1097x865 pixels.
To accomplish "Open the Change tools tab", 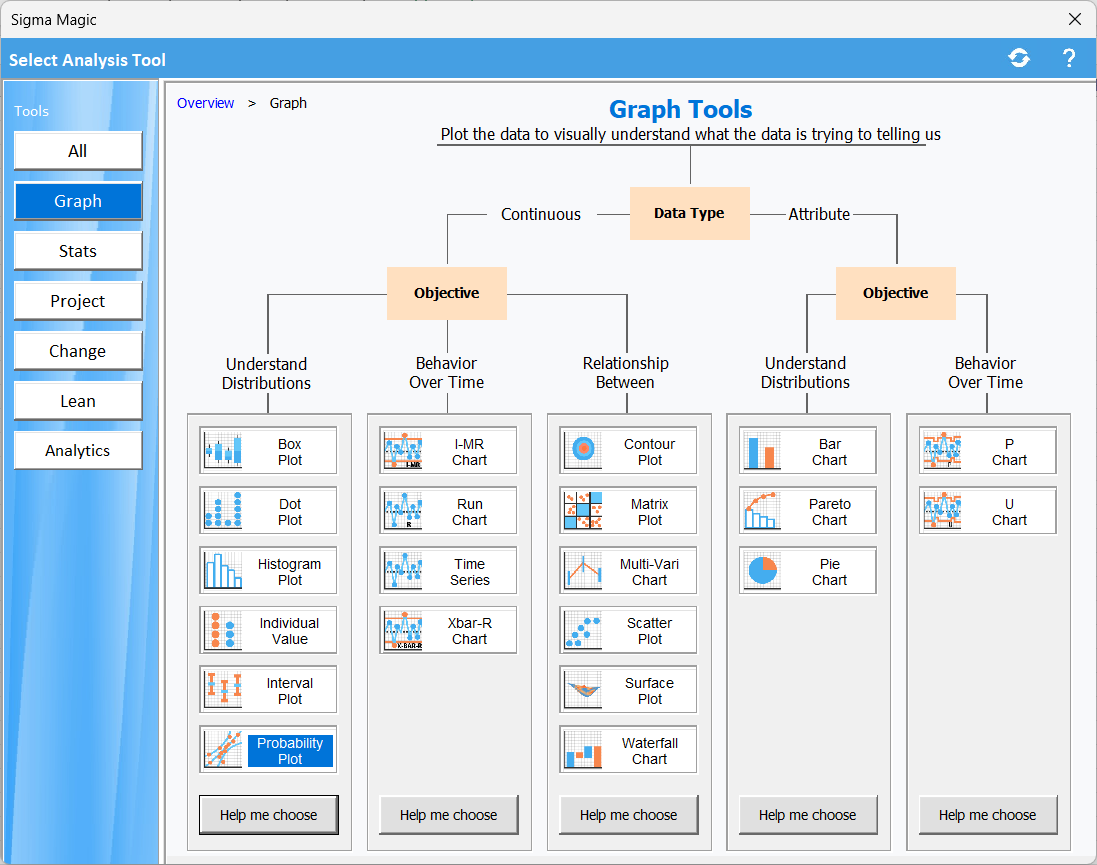I will click(78, 351).
